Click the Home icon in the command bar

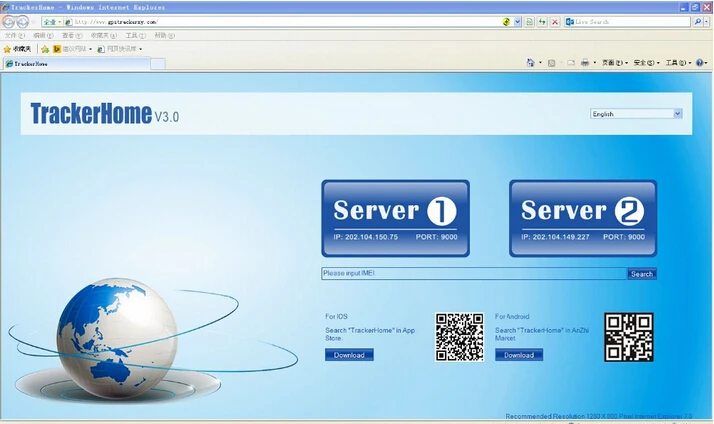tap(530, 63)
